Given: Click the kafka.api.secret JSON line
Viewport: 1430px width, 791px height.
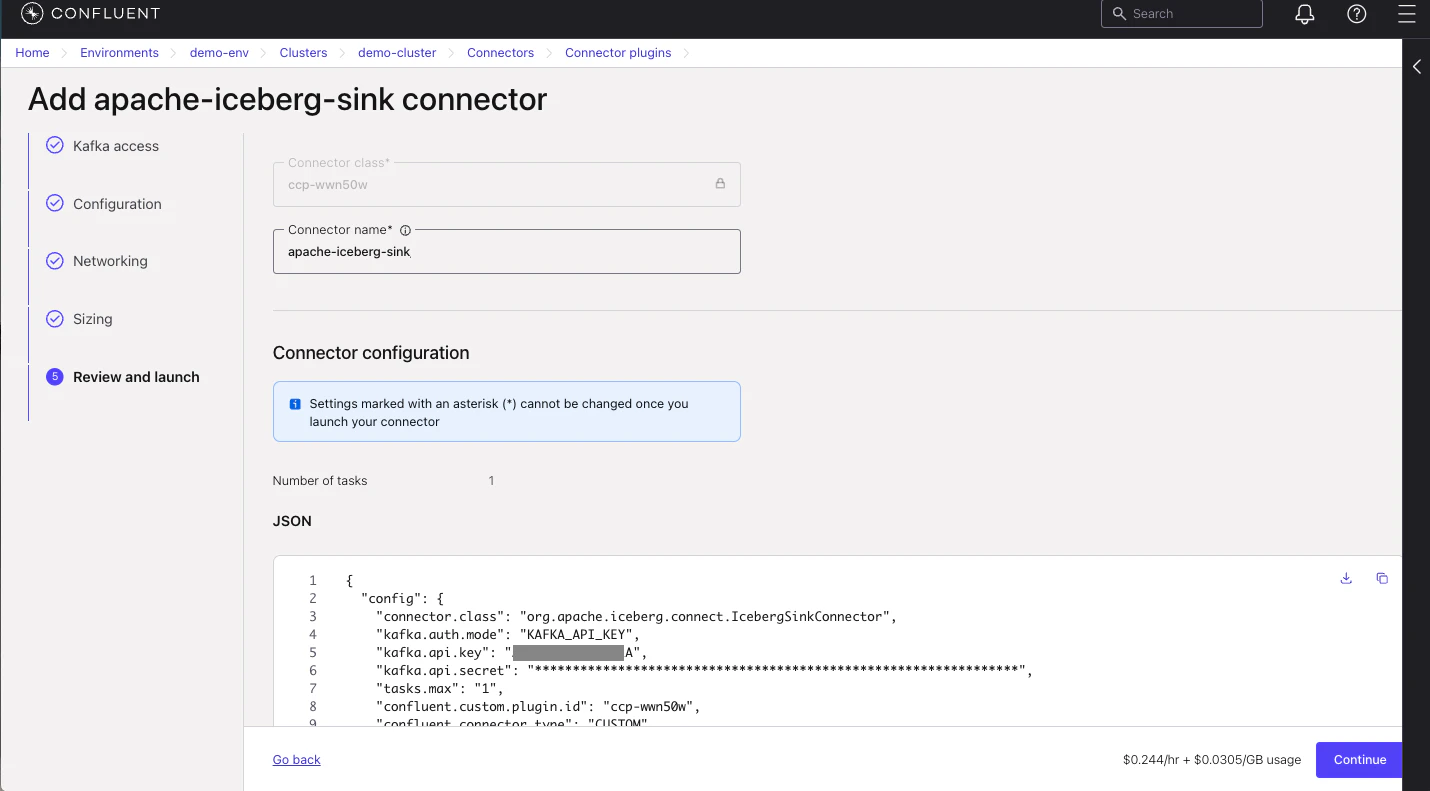Looking at the screenshot, I should [x=704, y=671].
